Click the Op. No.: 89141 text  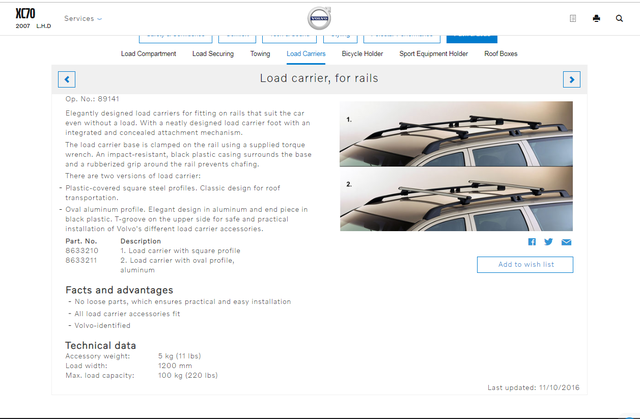click(92, 99)
